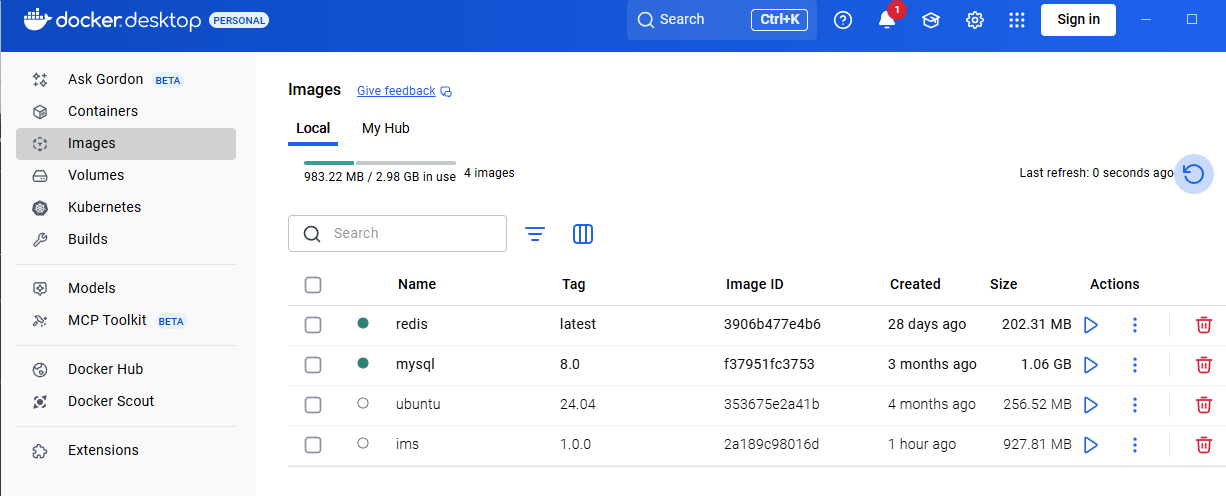Open Settings gear icon
This screenshot has width=1226, height=496.
(x=975, y=20)
